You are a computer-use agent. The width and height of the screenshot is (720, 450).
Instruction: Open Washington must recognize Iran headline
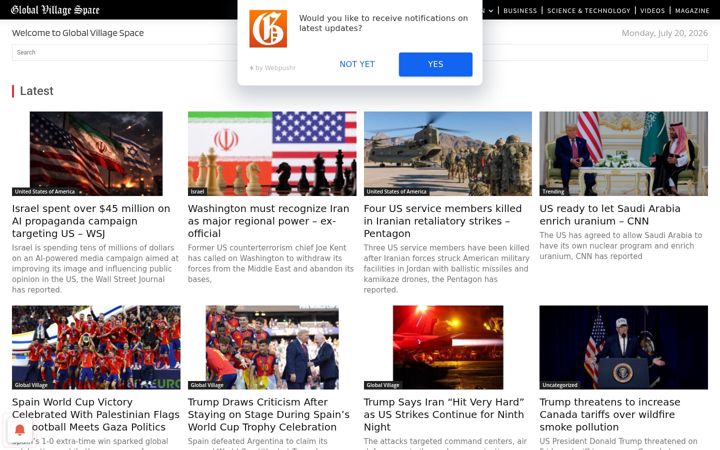269,221
